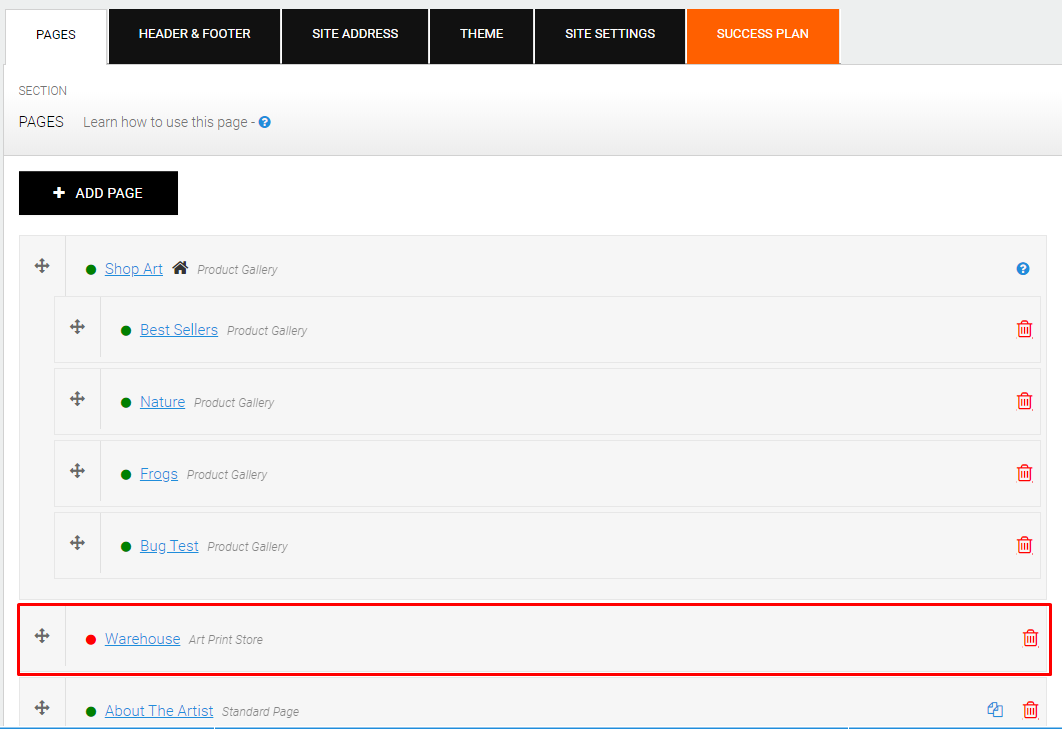Screen dimensions: 1062x729
Task: Click green status dot beside Nature
Action: pos(126,402)
